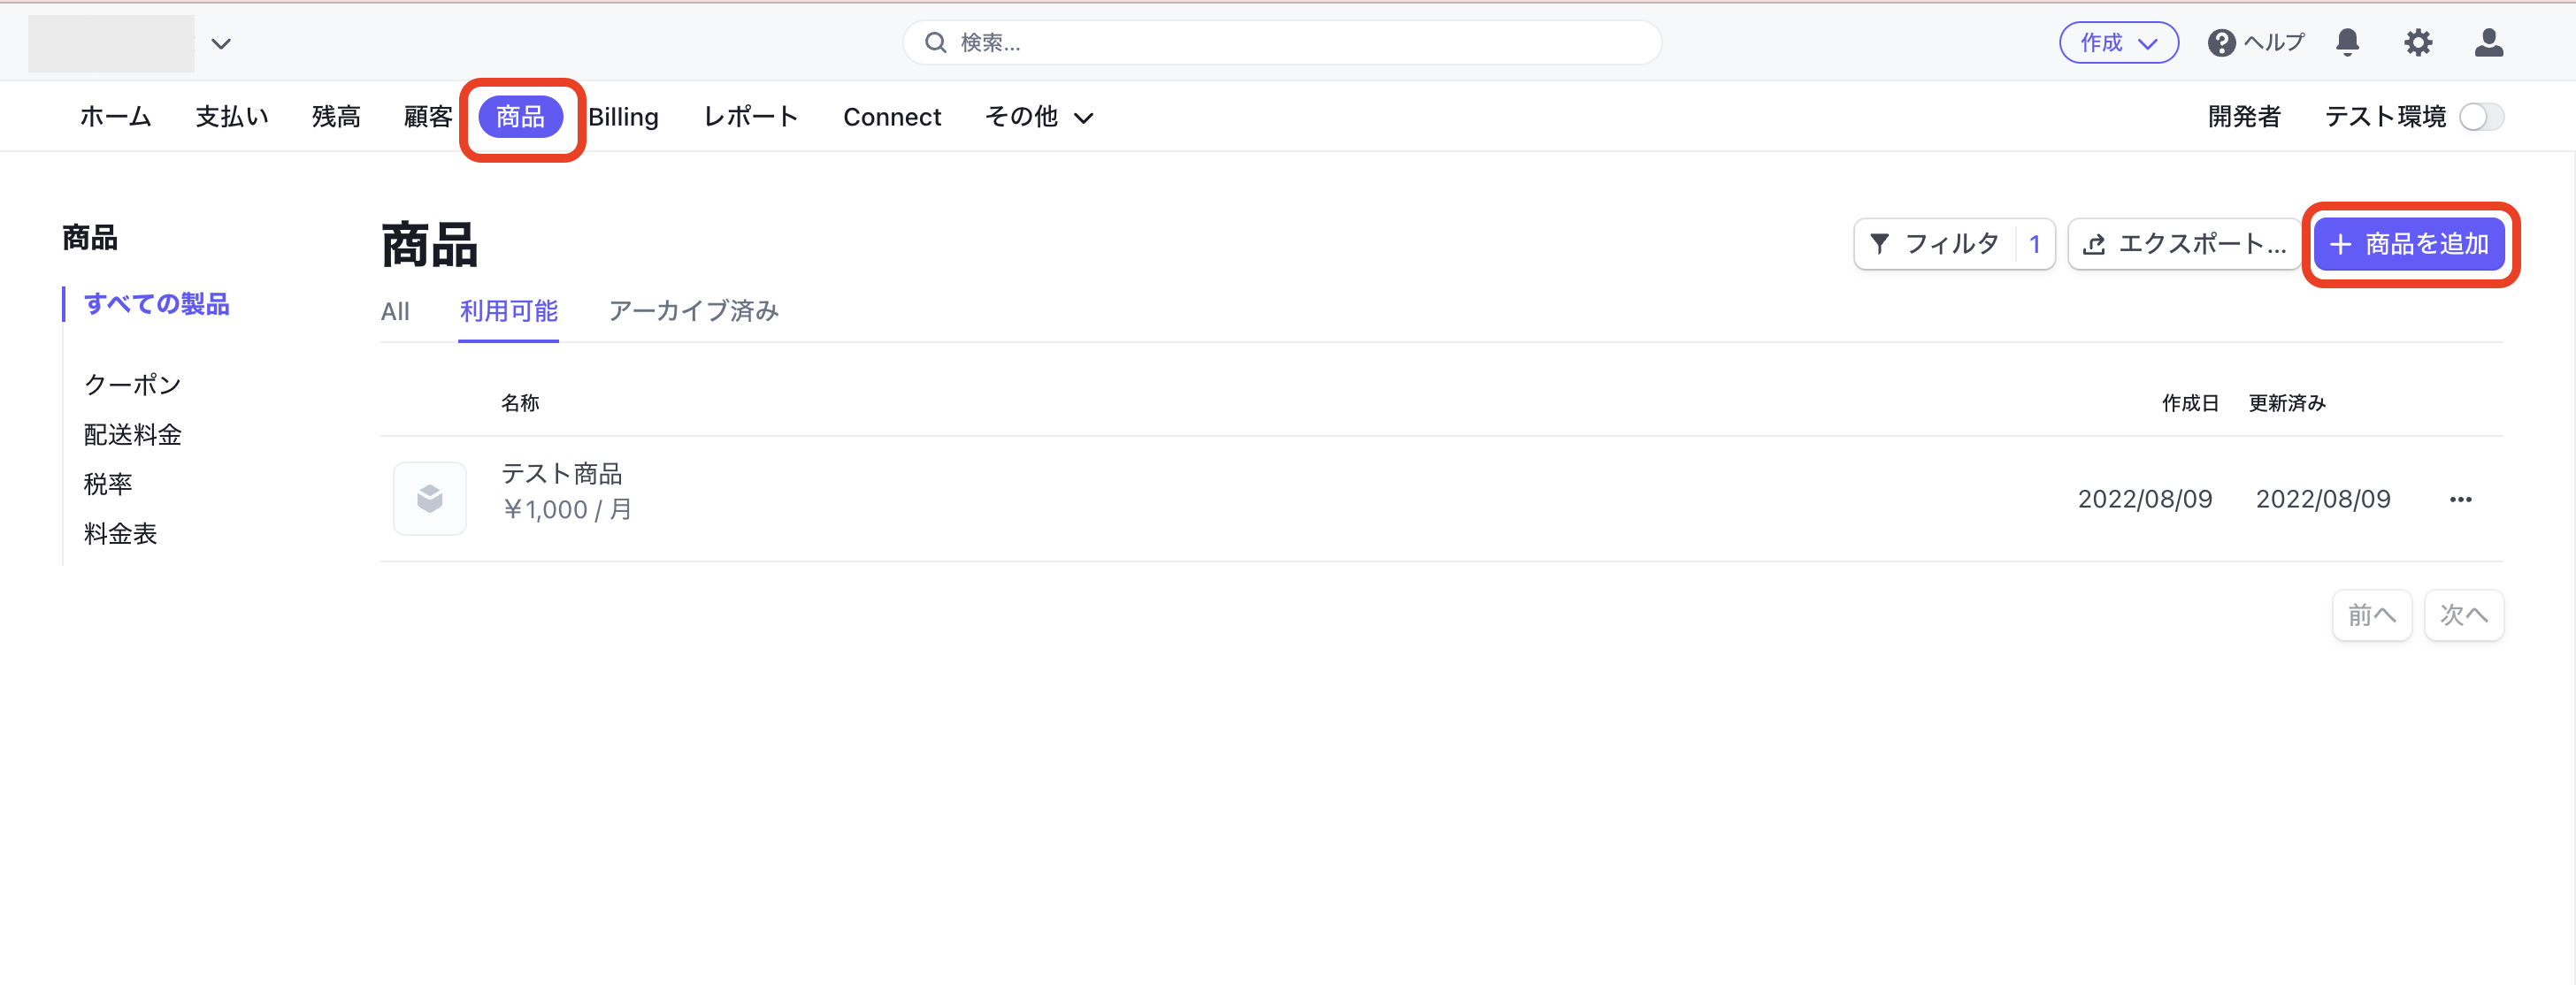
Task: Switch to the アーカイブ済み tab
Action: click(693, 311)
